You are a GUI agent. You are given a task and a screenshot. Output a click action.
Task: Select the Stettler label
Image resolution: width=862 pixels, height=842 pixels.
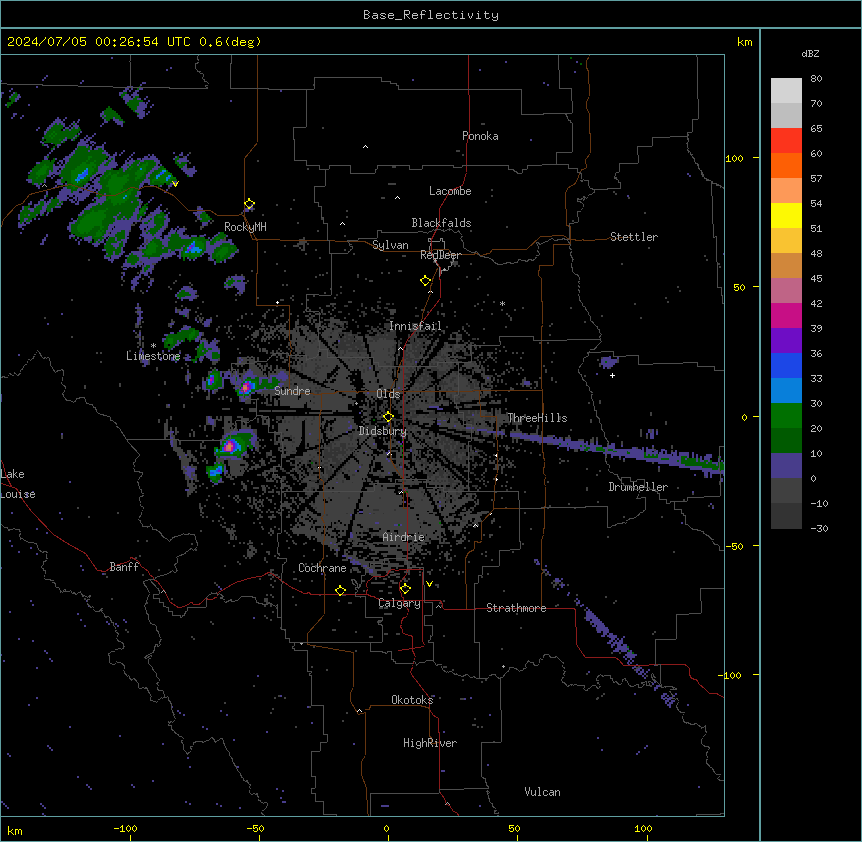(634, 237)
